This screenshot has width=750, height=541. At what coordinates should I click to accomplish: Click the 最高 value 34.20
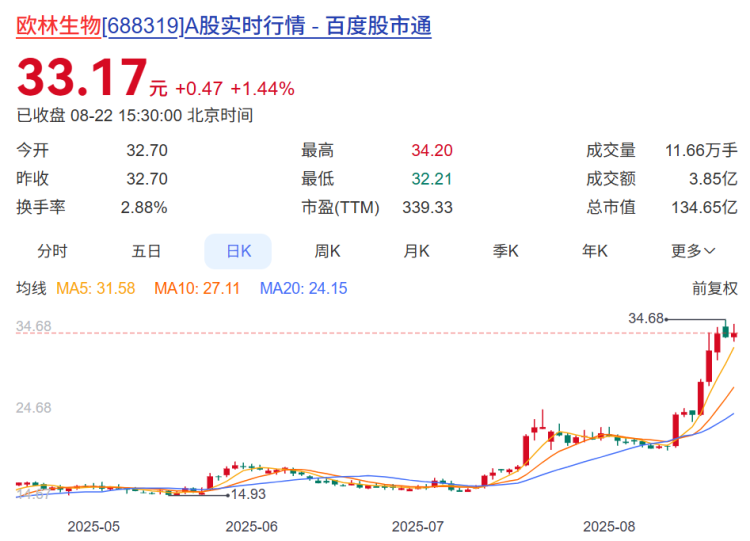coord(432,150)
